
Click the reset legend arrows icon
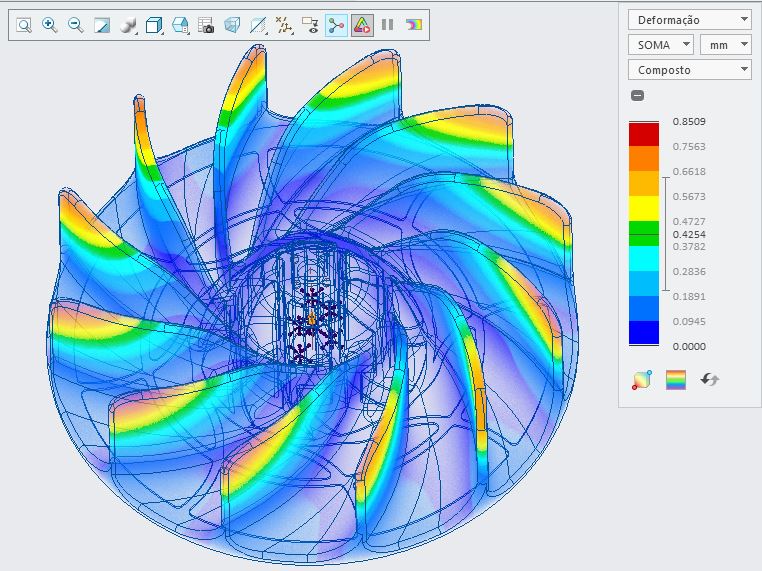(x=710, y=380)
